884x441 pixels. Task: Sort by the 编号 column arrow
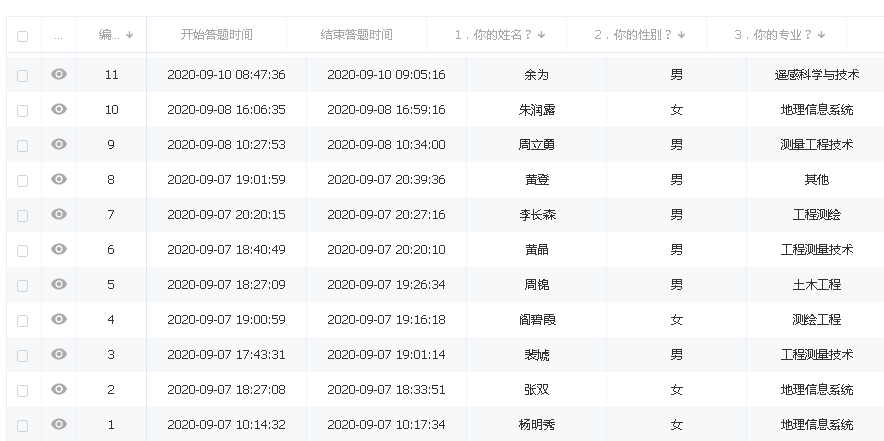[x=130, y=35]
